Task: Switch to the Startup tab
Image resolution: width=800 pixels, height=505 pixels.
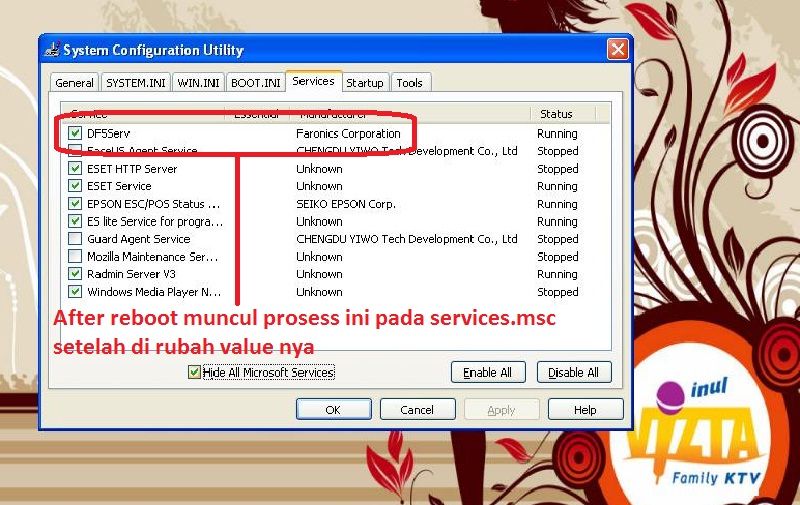Action: [x=365, y=83]
